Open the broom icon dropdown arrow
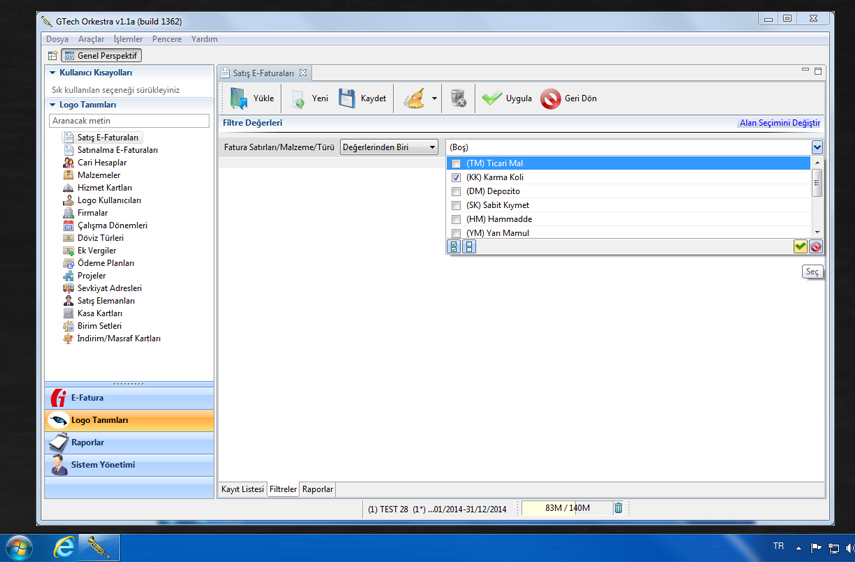The image size is (855, 562). 434,99
